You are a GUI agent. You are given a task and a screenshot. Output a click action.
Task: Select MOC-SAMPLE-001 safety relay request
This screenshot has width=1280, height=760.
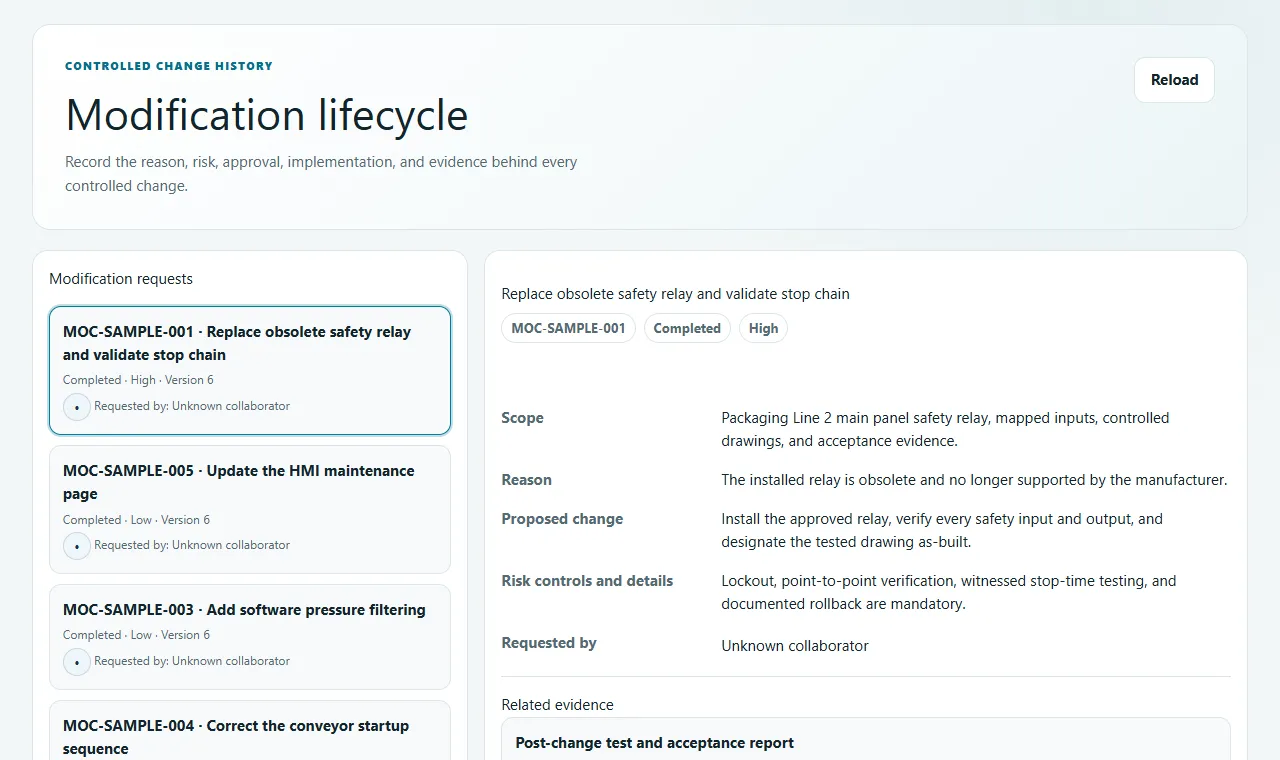pos(250,371)
